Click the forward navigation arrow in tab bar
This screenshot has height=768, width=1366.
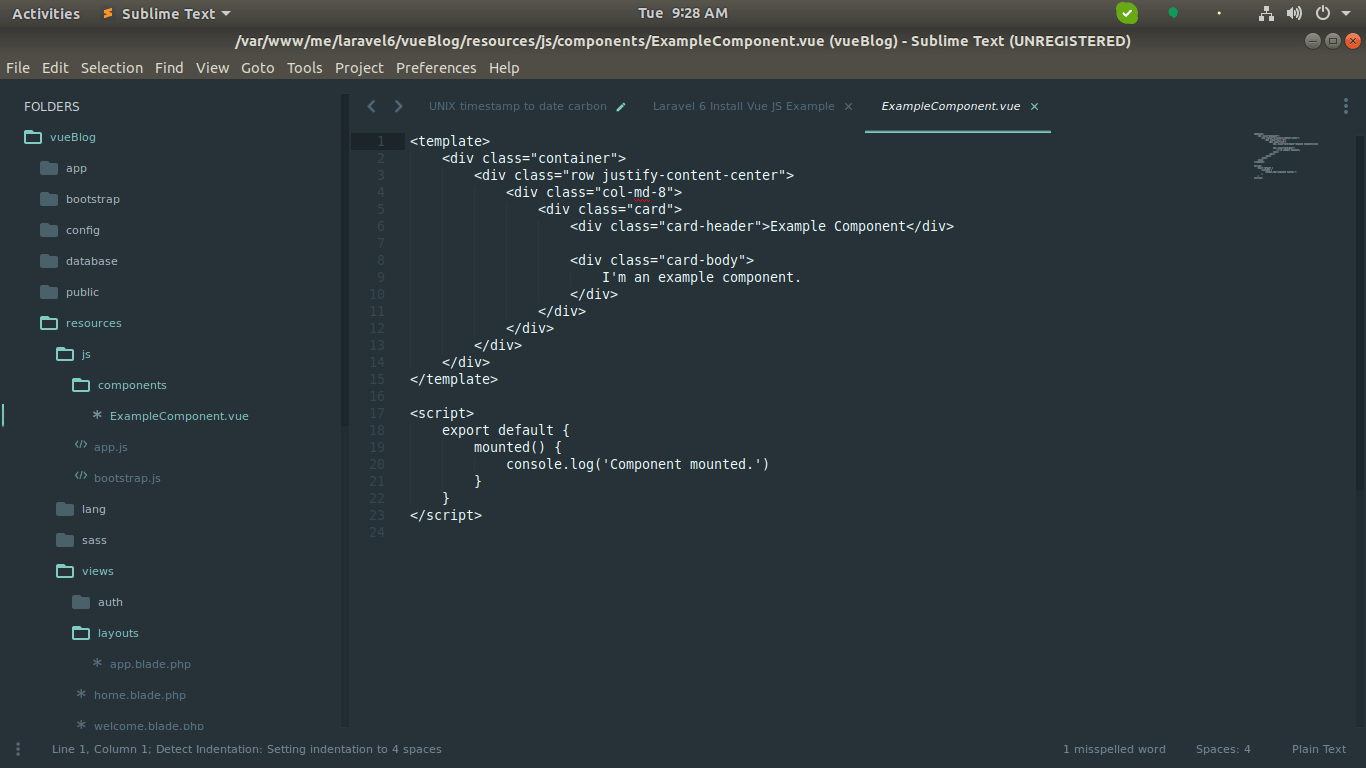tap(398, 106)
